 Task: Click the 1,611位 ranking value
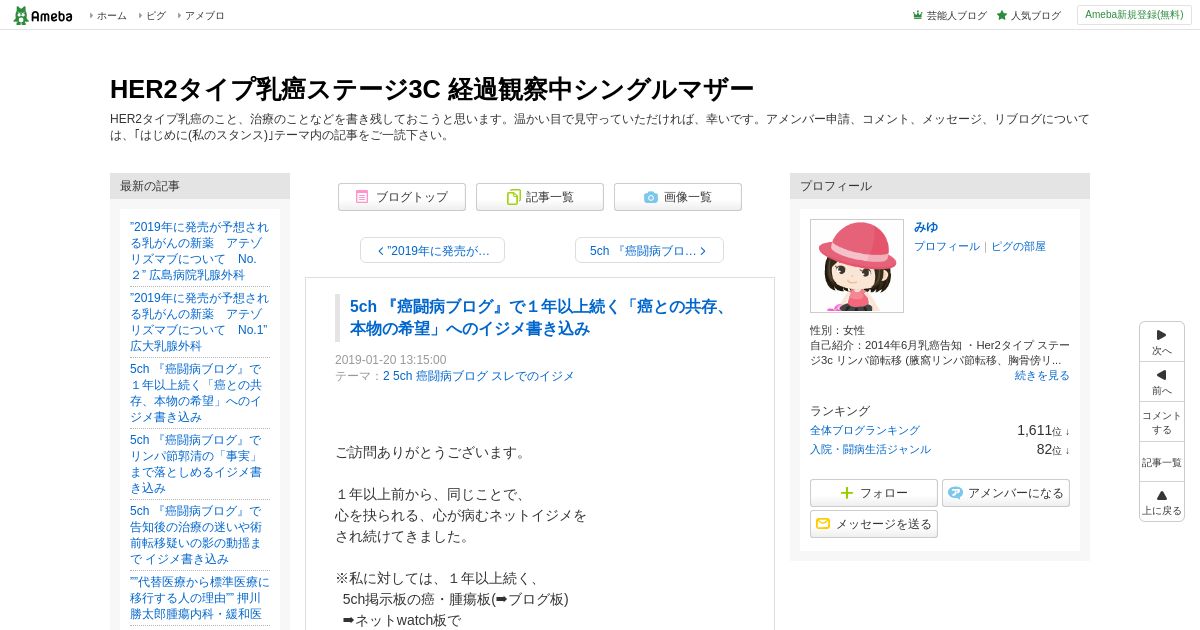[1043, 430]
